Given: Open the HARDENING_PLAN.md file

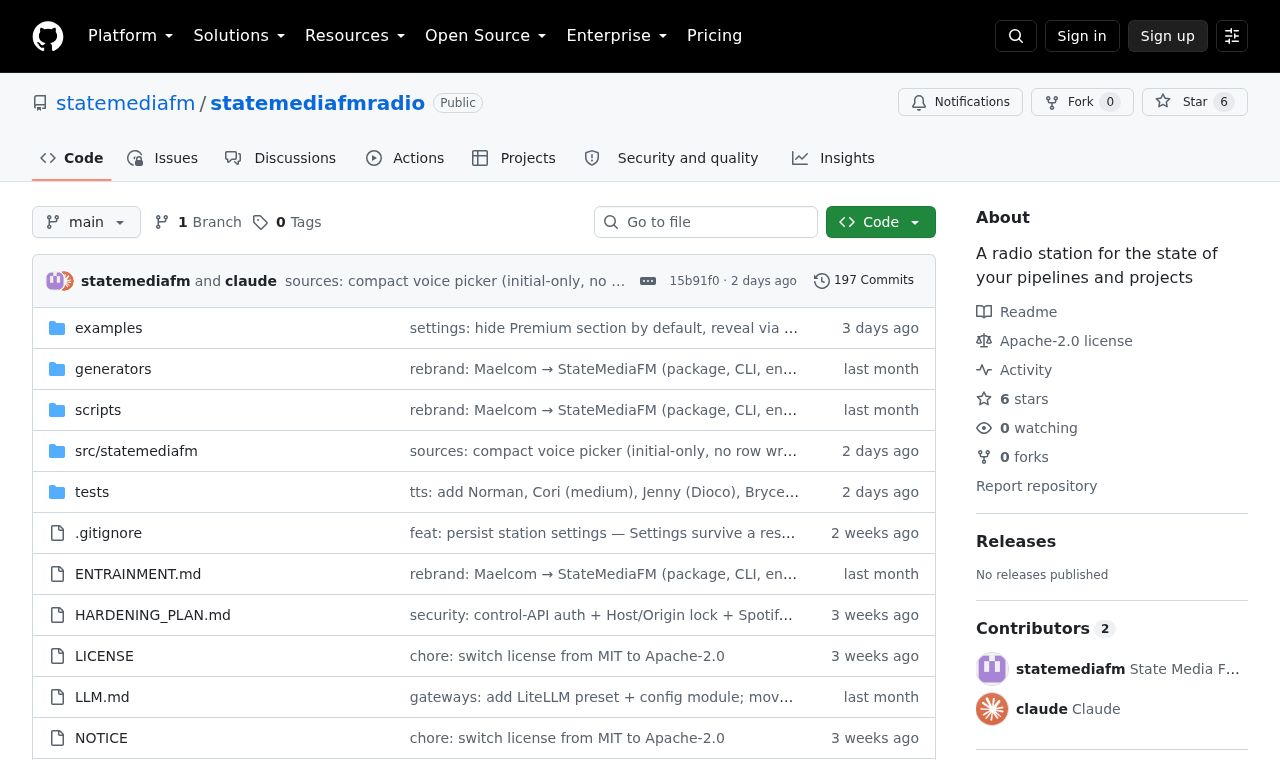Looking at the screenshot, I should [x=153, y=615].
